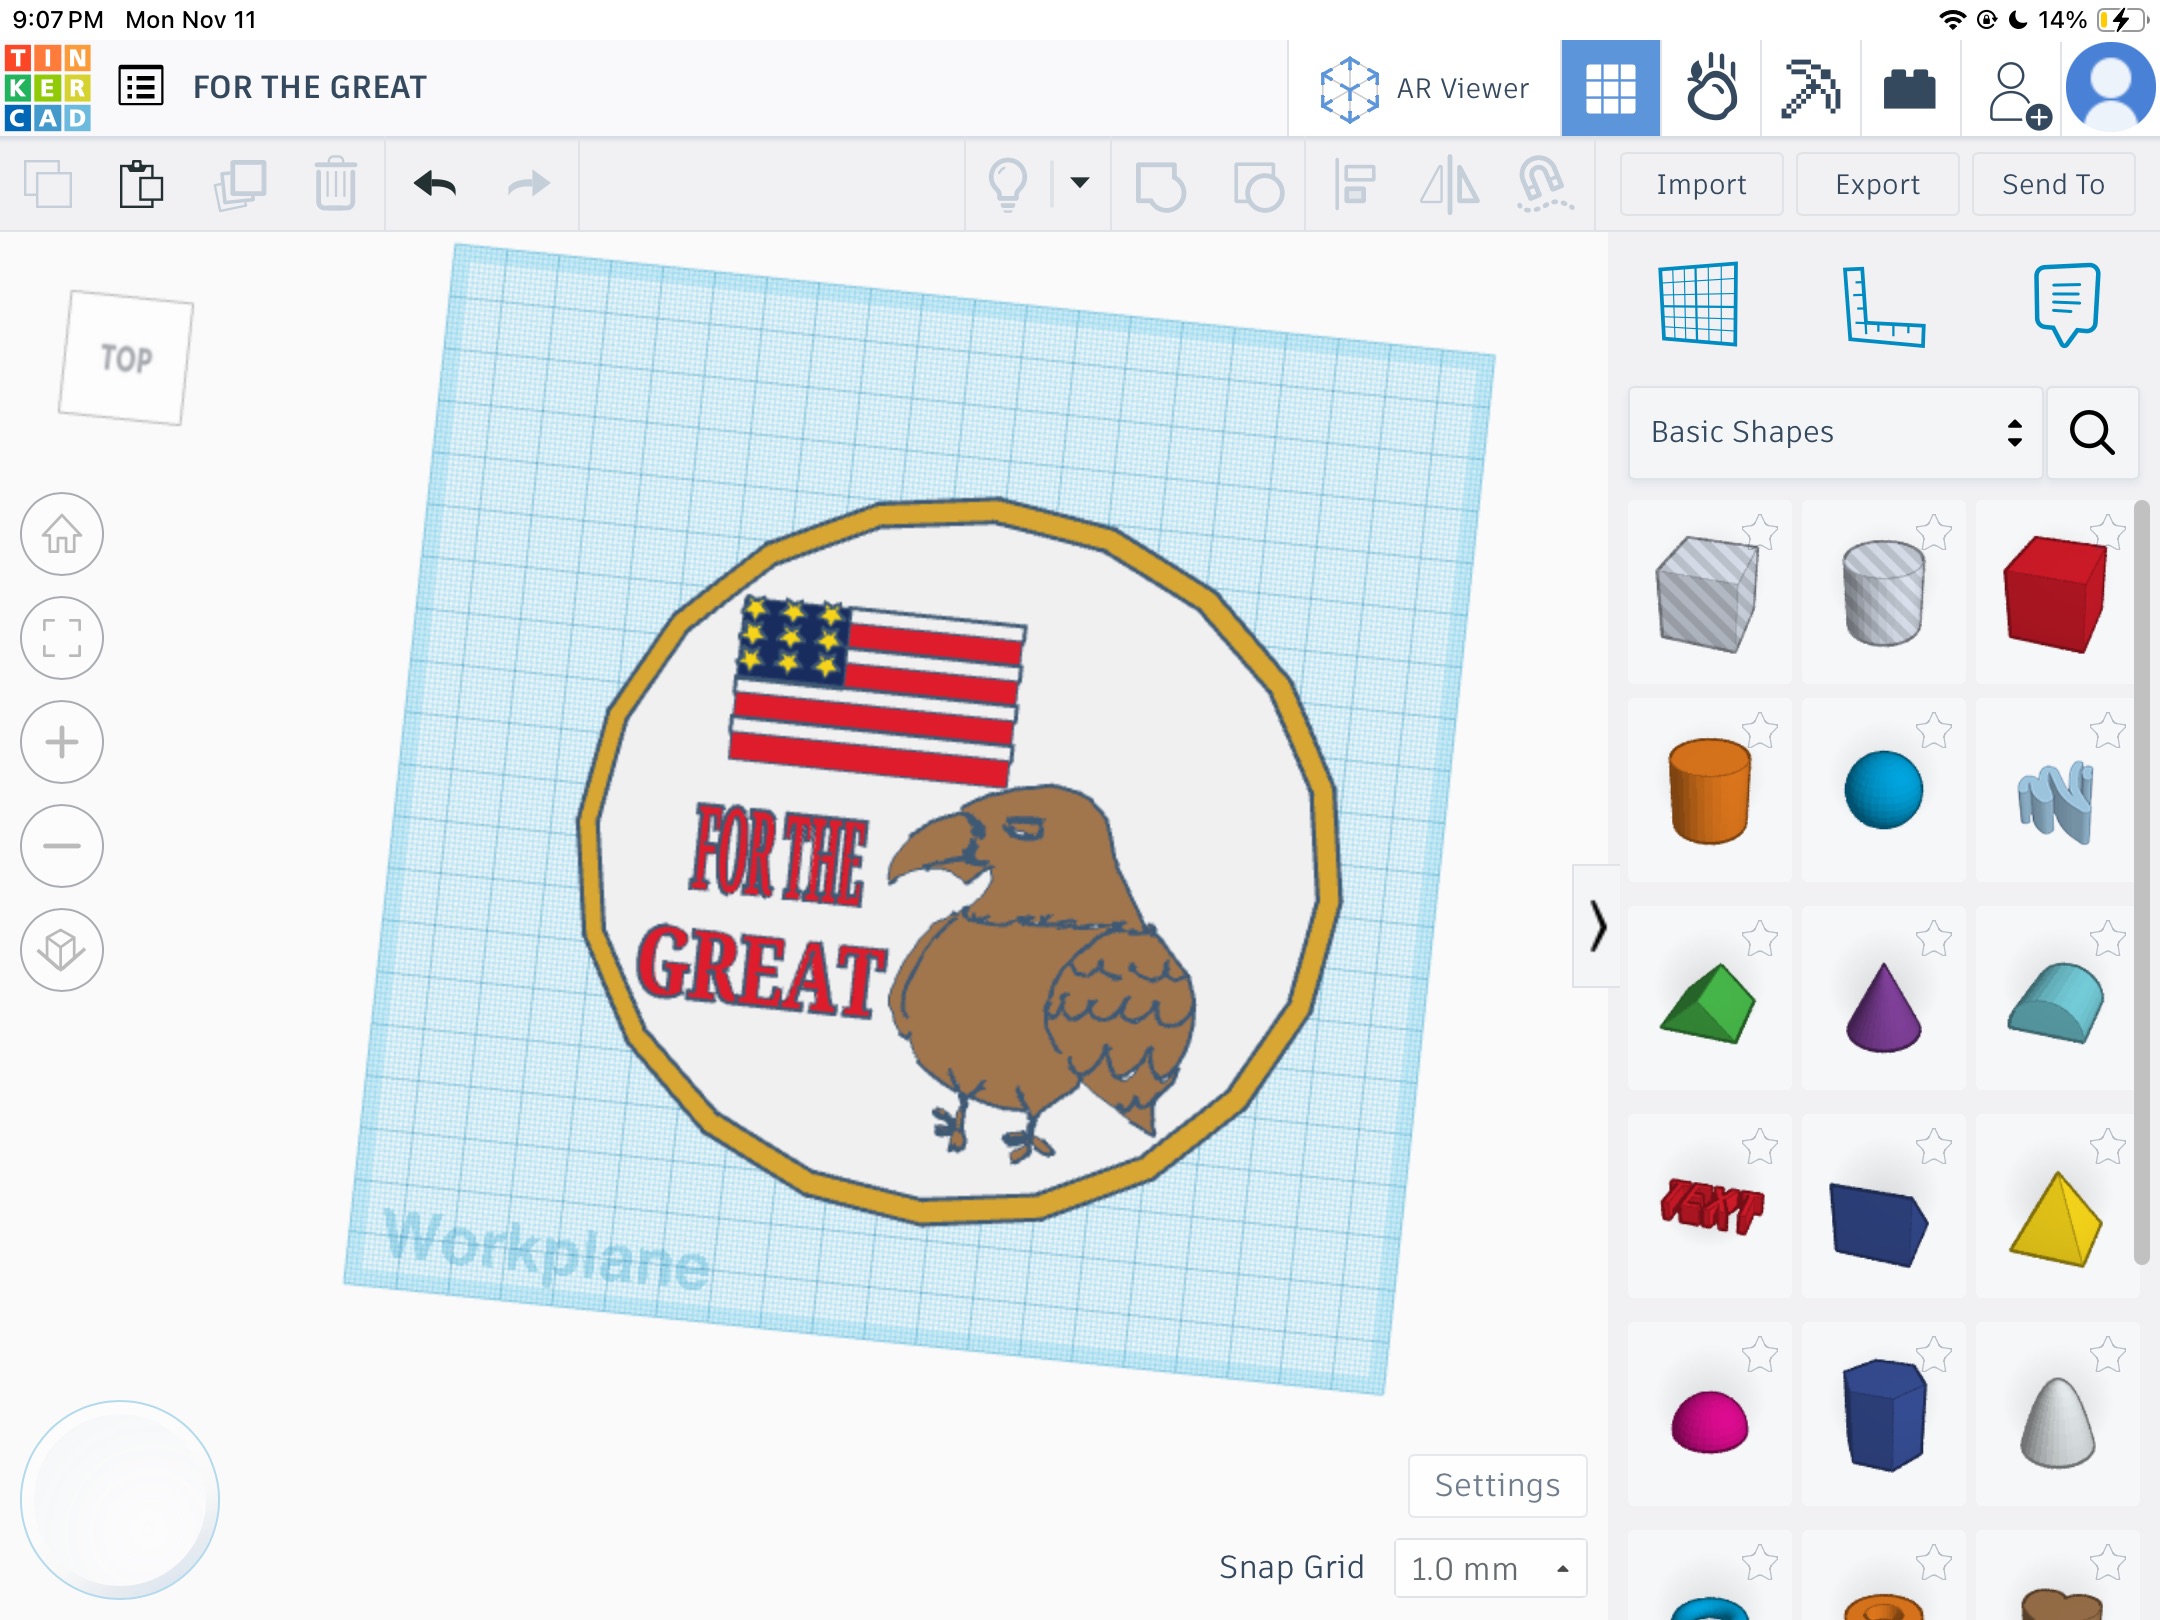The image size is (2160, 1620).
Task: Select the Ruler tool icon
Action: pos(1883,306)
